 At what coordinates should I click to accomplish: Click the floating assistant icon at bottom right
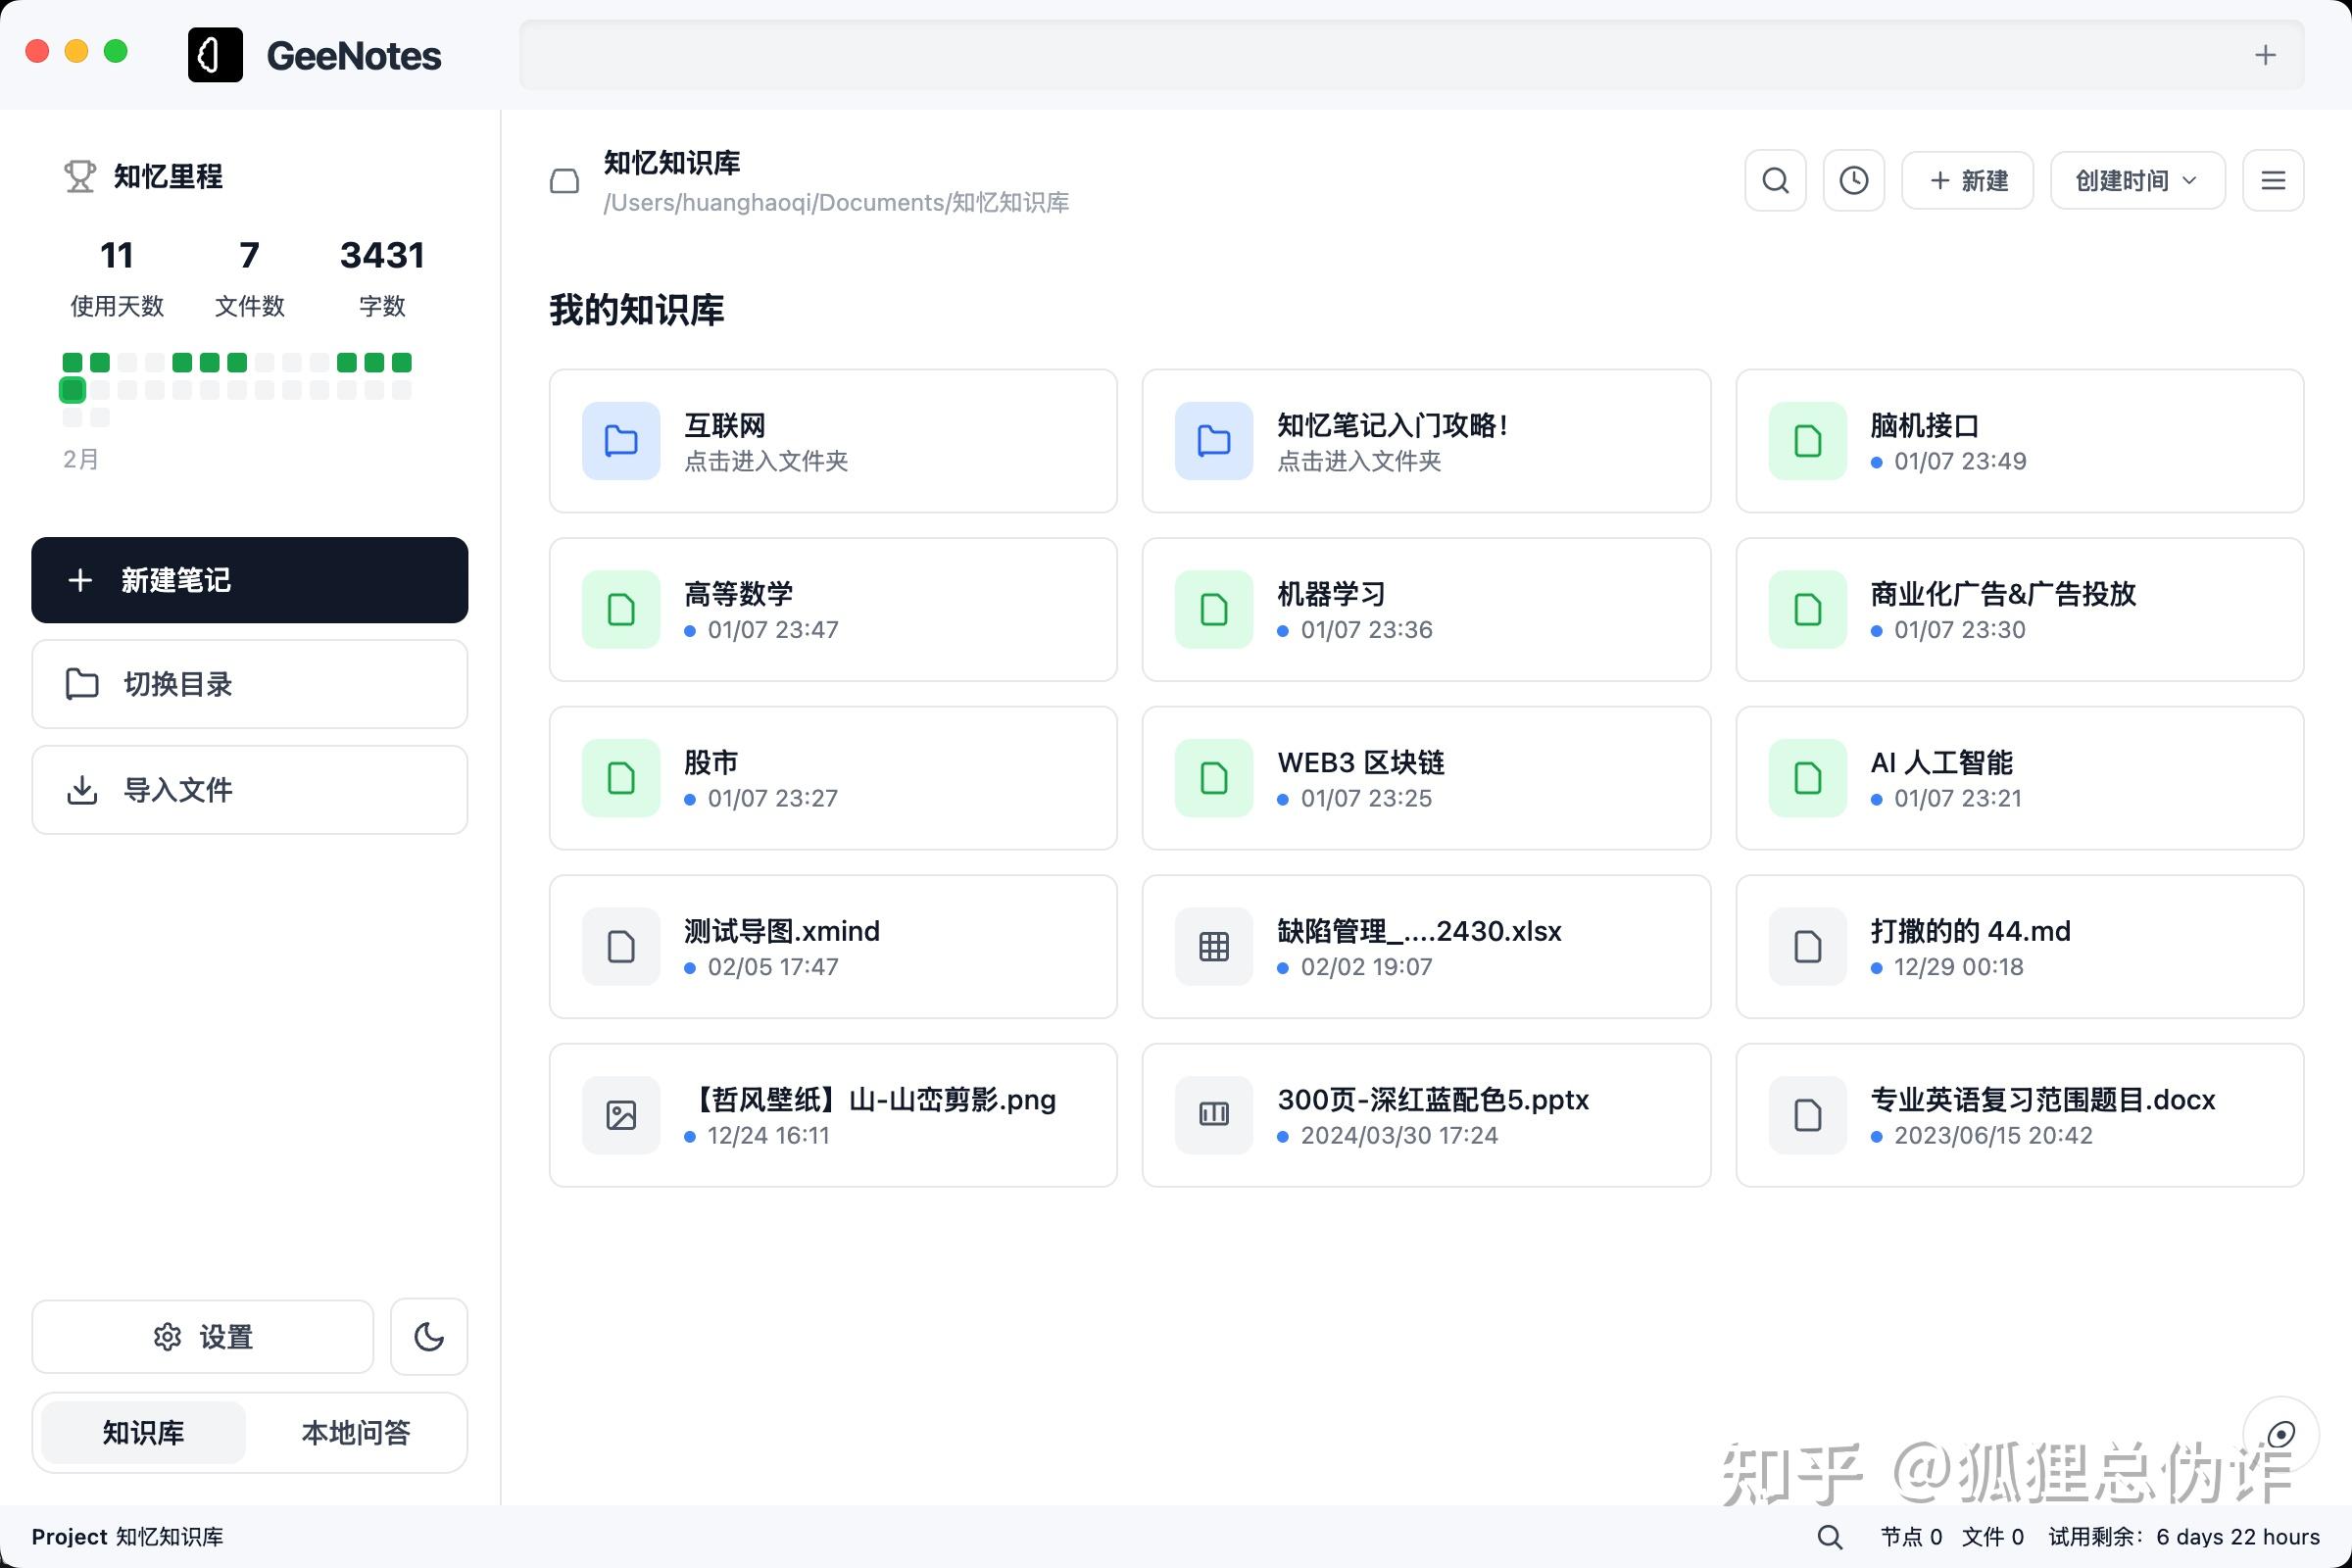click(2280, 1435)
